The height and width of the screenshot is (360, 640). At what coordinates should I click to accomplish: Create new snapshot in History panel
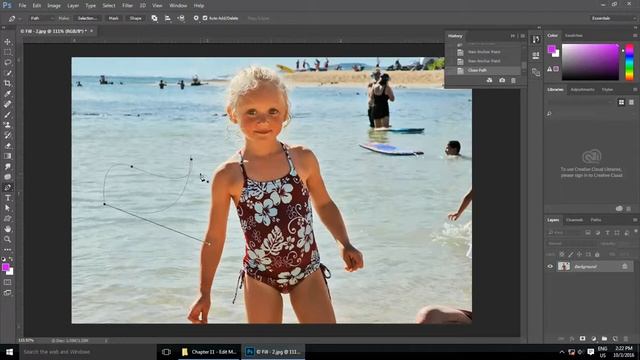[502, 80]
